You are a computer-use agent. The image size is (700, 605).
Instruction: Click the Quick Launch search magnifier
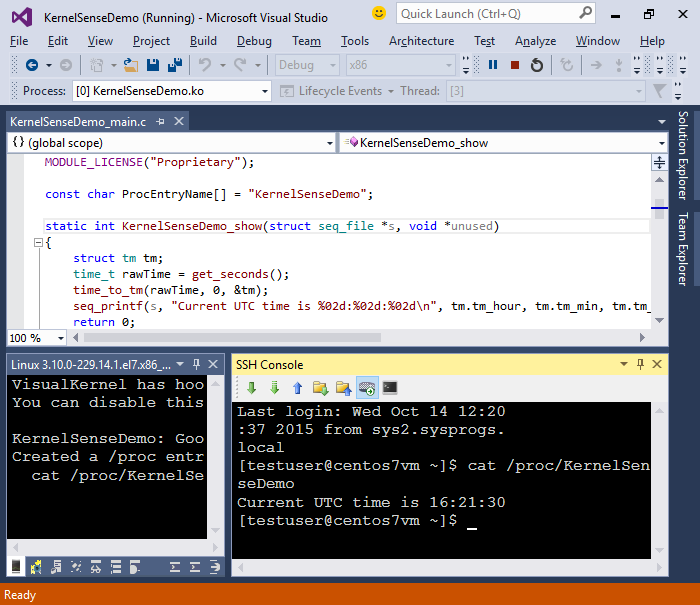pos(585,13)
